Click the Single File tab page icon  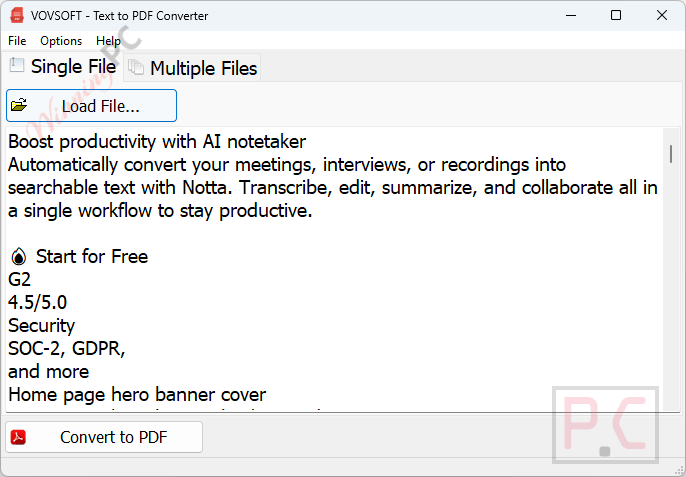coord(17,65)
